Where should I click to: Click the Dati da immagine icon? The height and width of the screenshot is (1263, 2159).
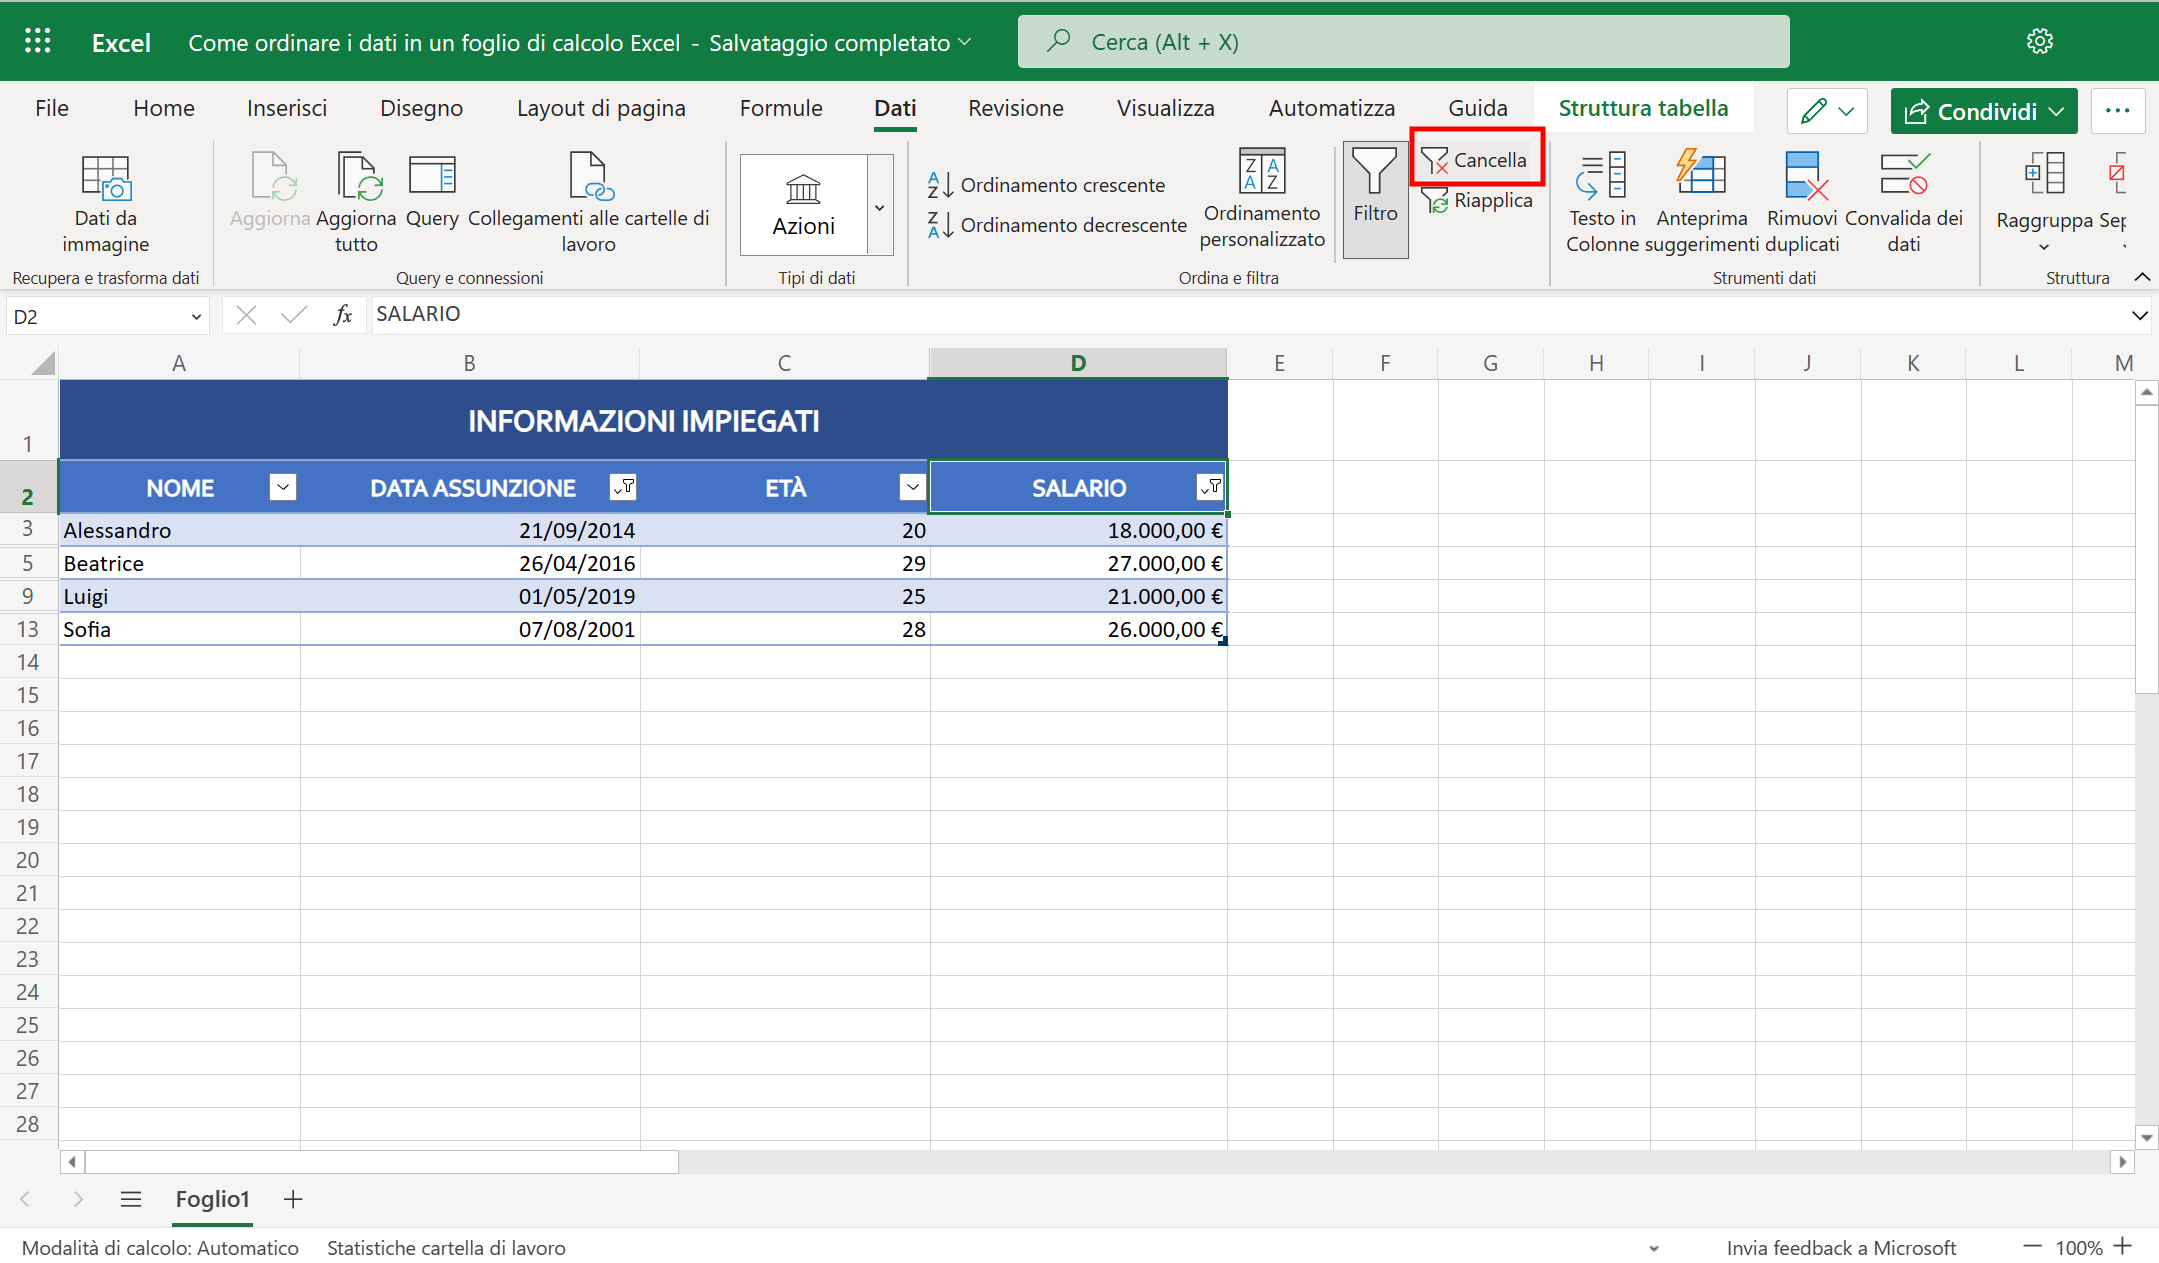tap(105, 178)
